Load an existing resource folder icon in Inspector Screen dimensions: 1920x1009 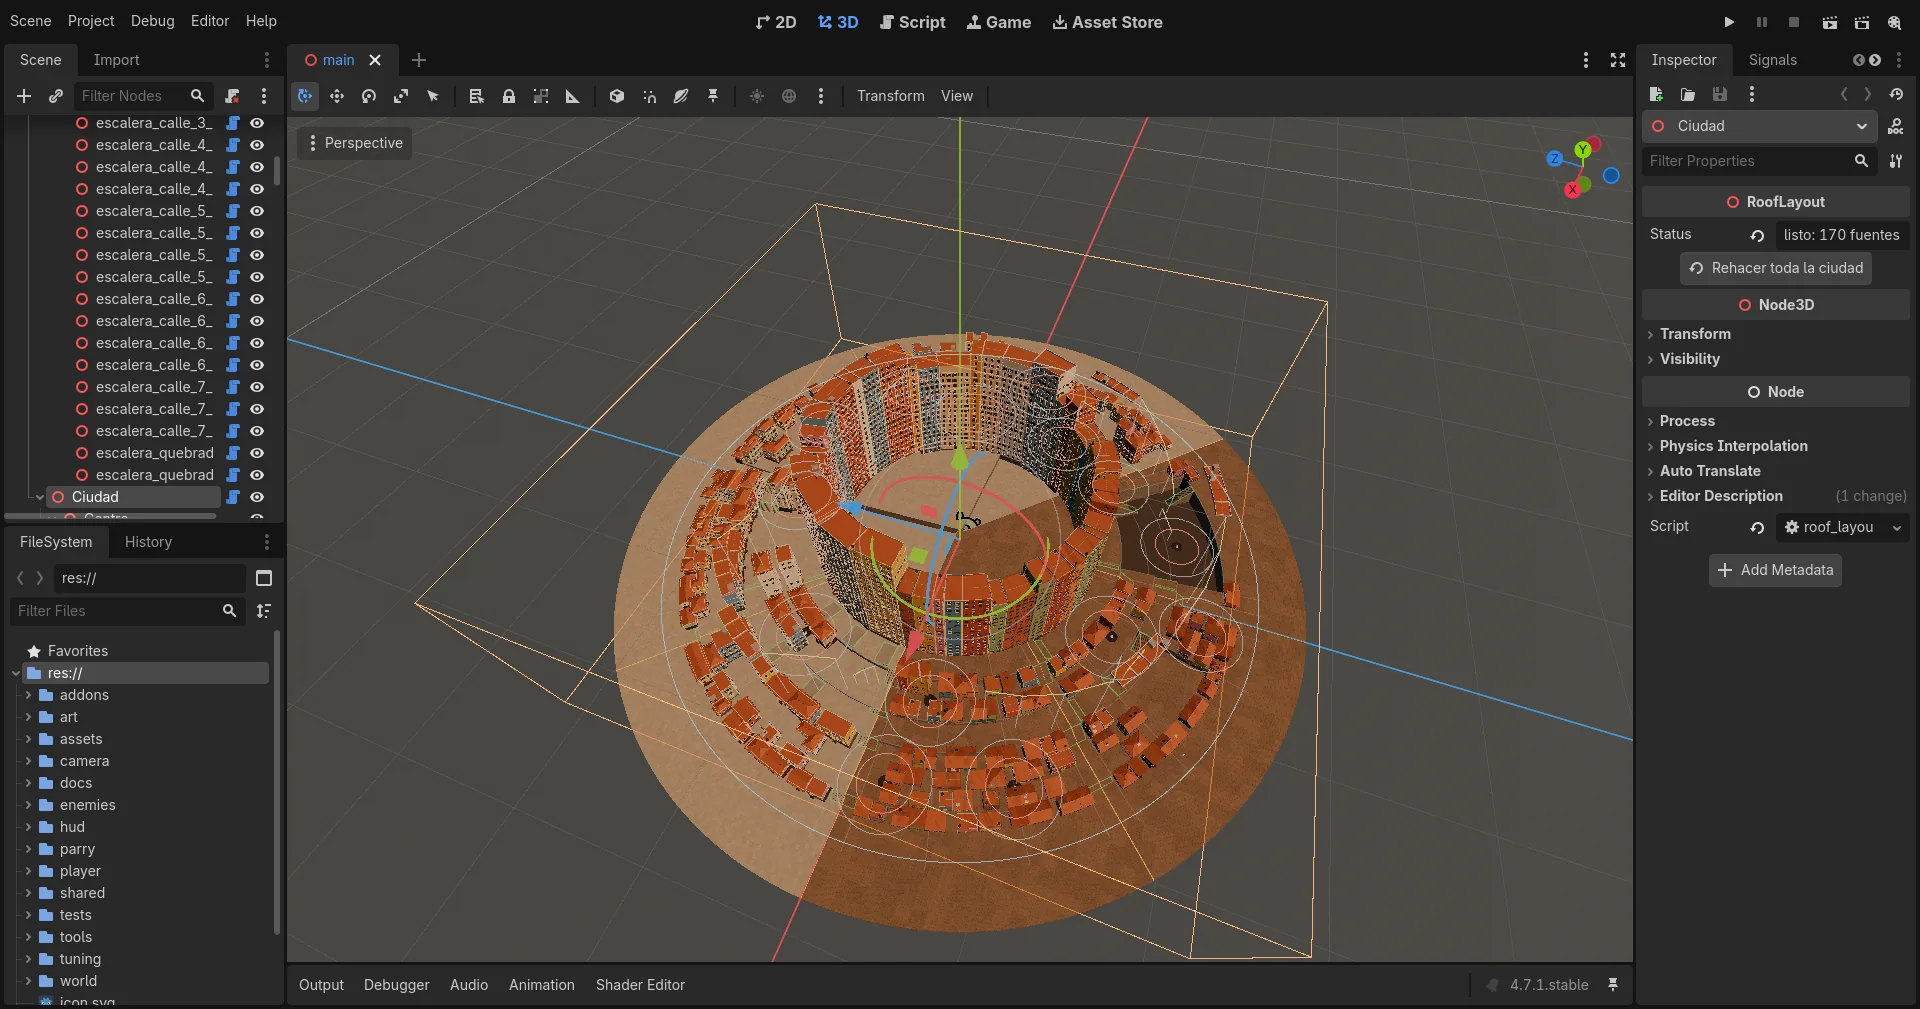(1688, 94)
